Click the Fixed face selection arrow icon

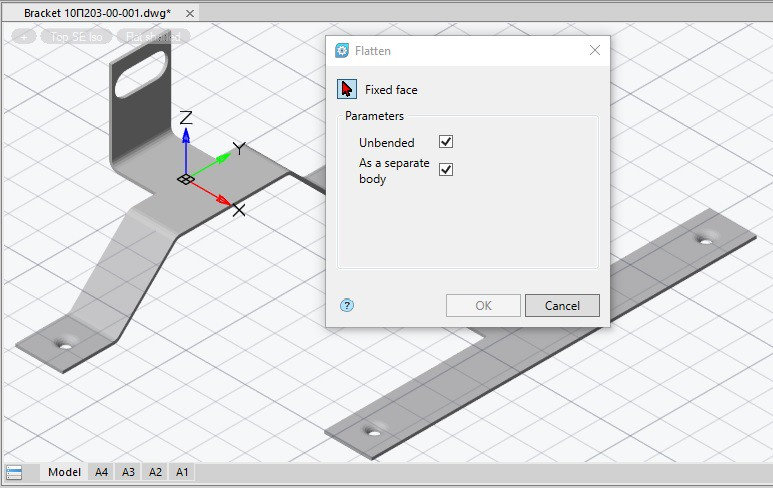pos(346,89)
